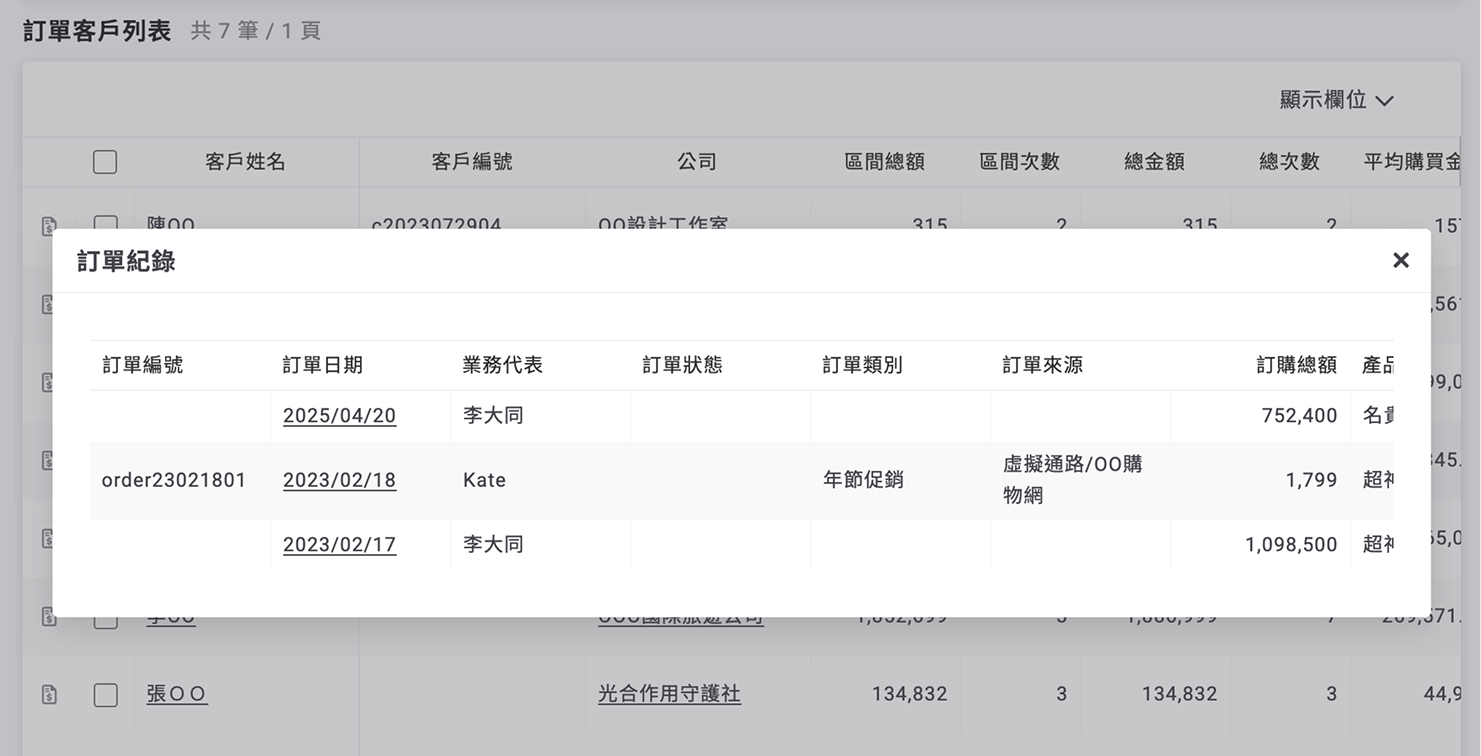Open the customer profile for 李OO

[170, 616]
